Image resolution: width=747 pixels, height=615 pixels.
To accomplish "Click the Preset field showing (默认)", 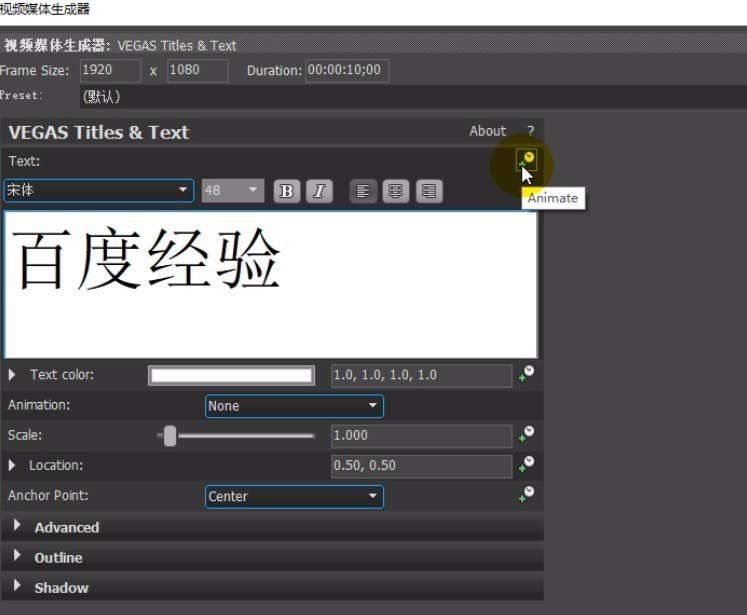I will (413, 97).
